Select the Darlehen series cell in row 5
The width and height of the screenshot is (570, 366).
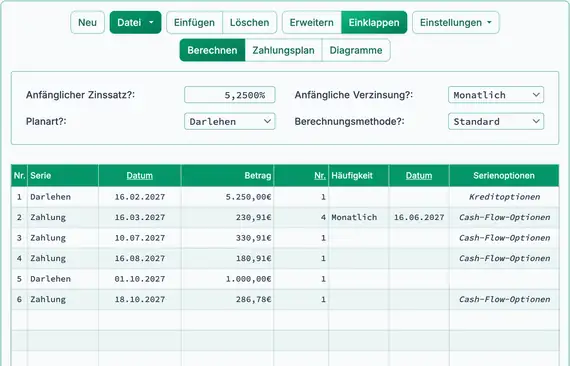tap(63, 279)
